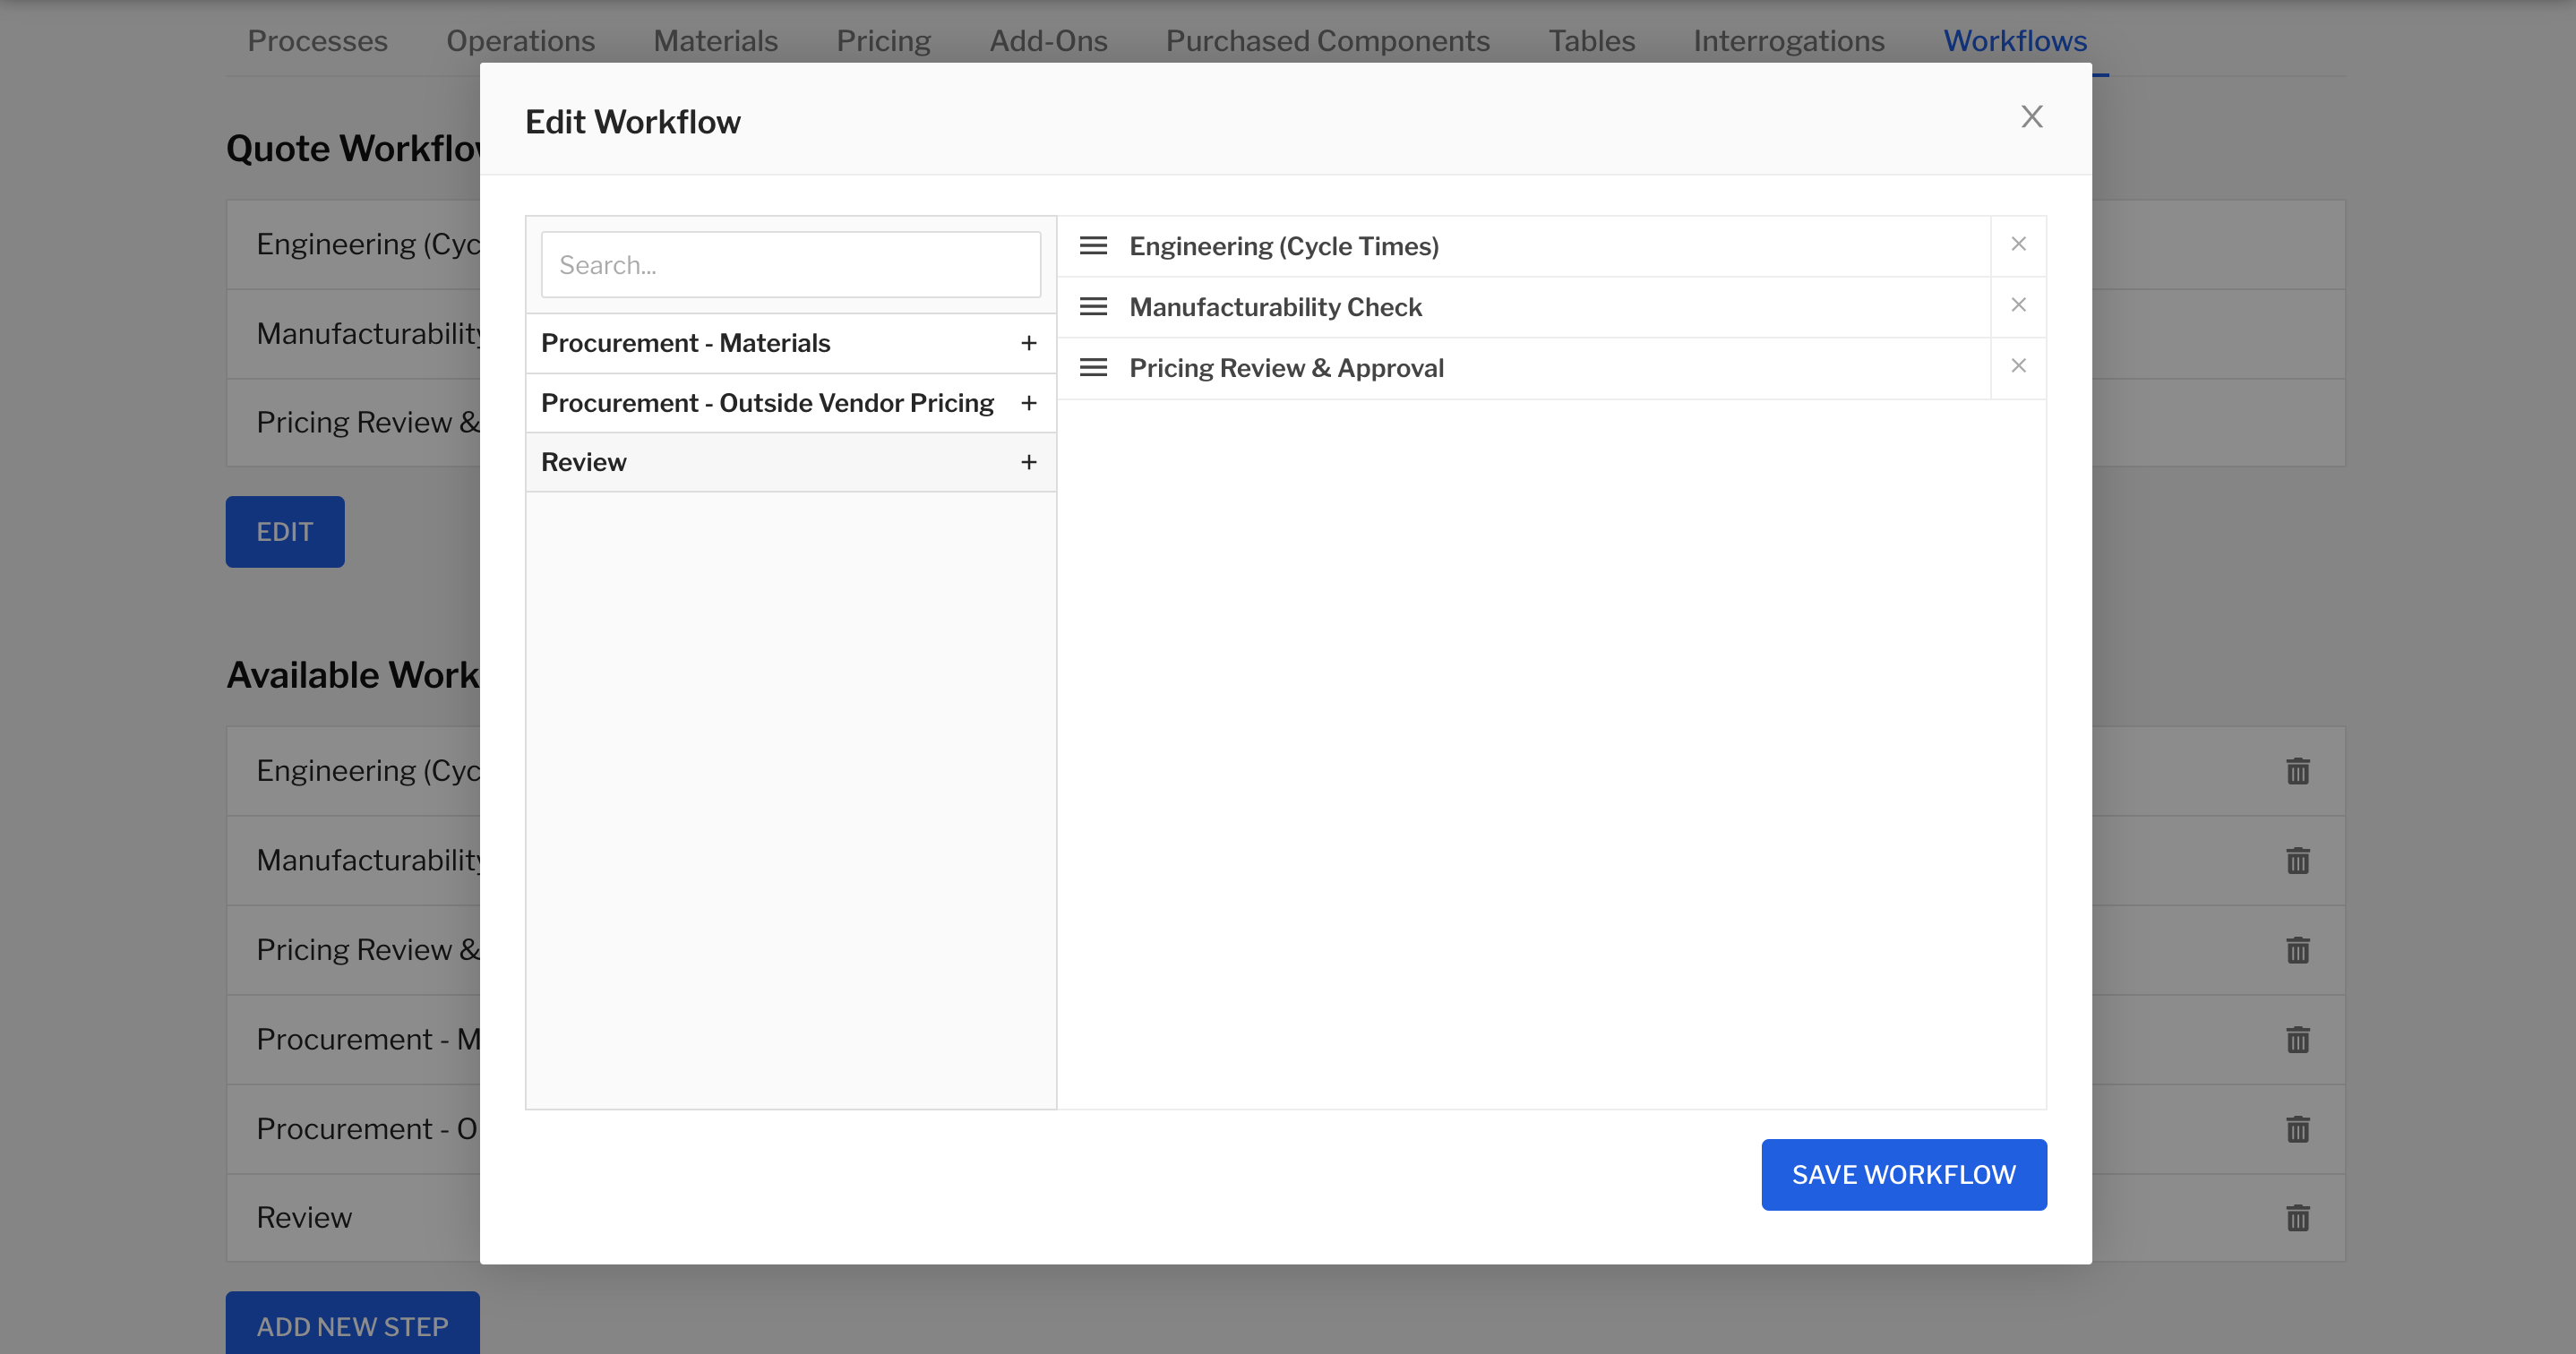
Task: Expand Procurement - Outside Vendor Pricing
Action: pyautogui.click(x=1029, y=402)
